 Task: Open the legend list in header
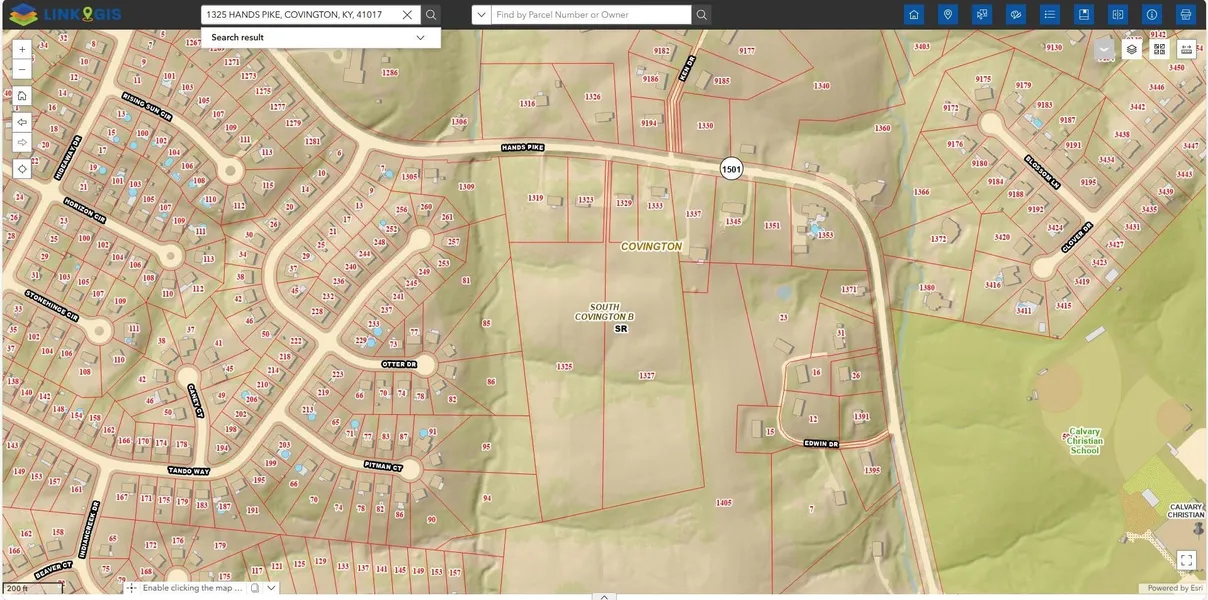coord(1049,15)
